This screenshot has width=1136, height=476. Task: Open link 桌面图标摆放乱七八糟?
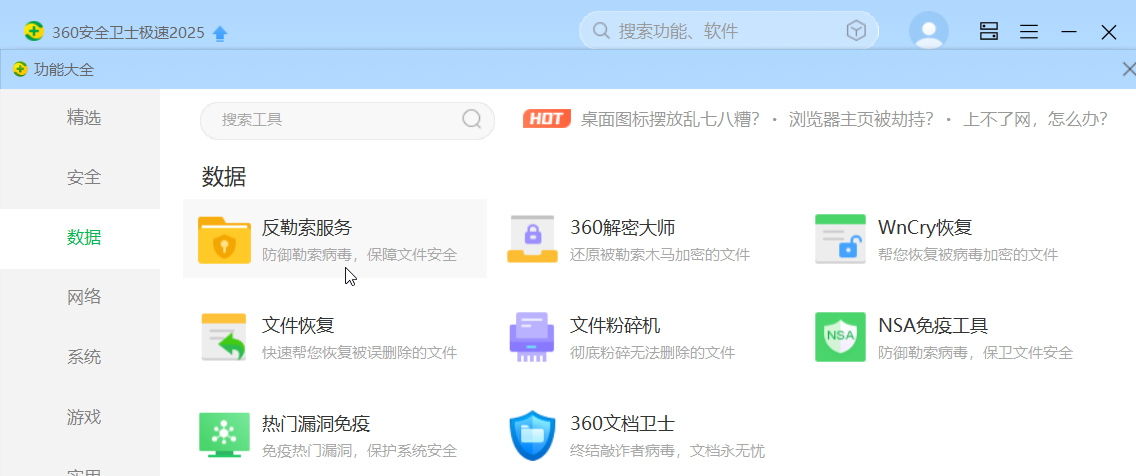tap(670, 119)
